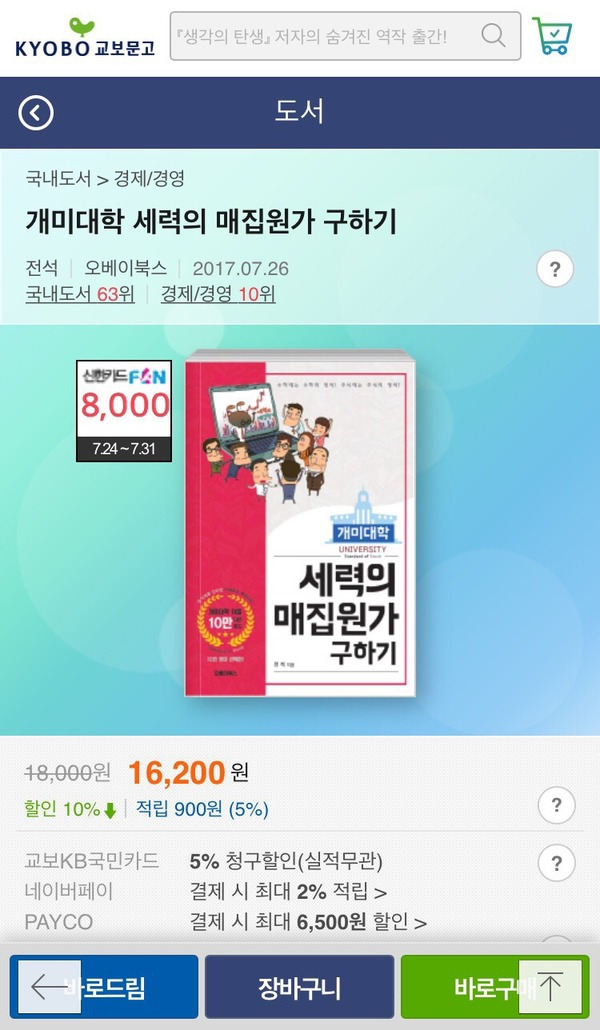Tap the book cover thumbnail image
The height and width of the screenshot is (1030, 600).
(300, 523)
